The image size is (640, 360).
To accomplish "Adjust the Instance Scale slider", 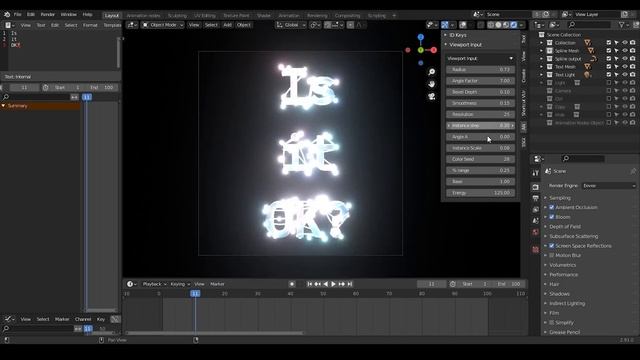I will [480, 148].
